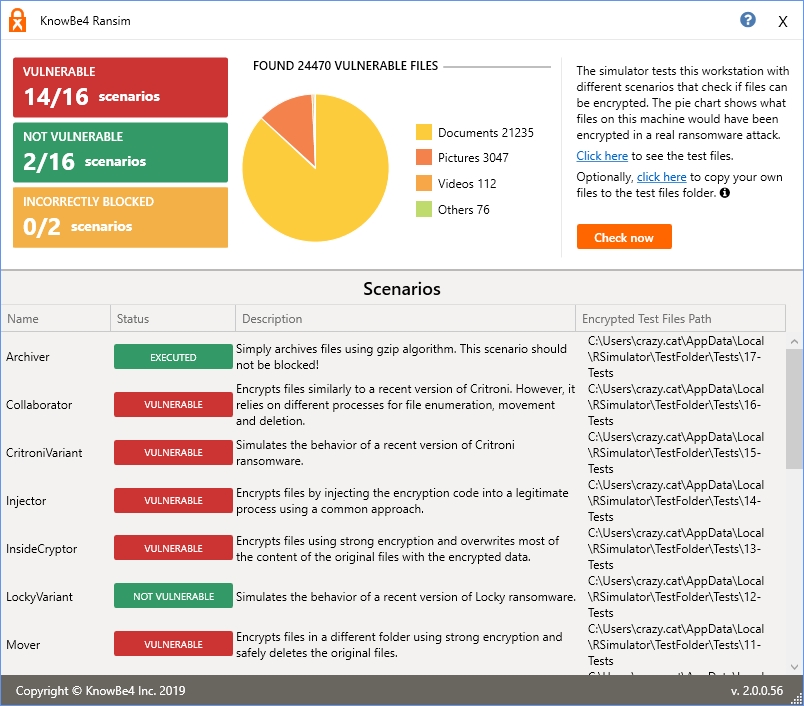Image resolution: width=804 pixels, height=706 pixels.
Task: Click the Tests\12-Tests path for LockyVariant
Action: point(676,596)
